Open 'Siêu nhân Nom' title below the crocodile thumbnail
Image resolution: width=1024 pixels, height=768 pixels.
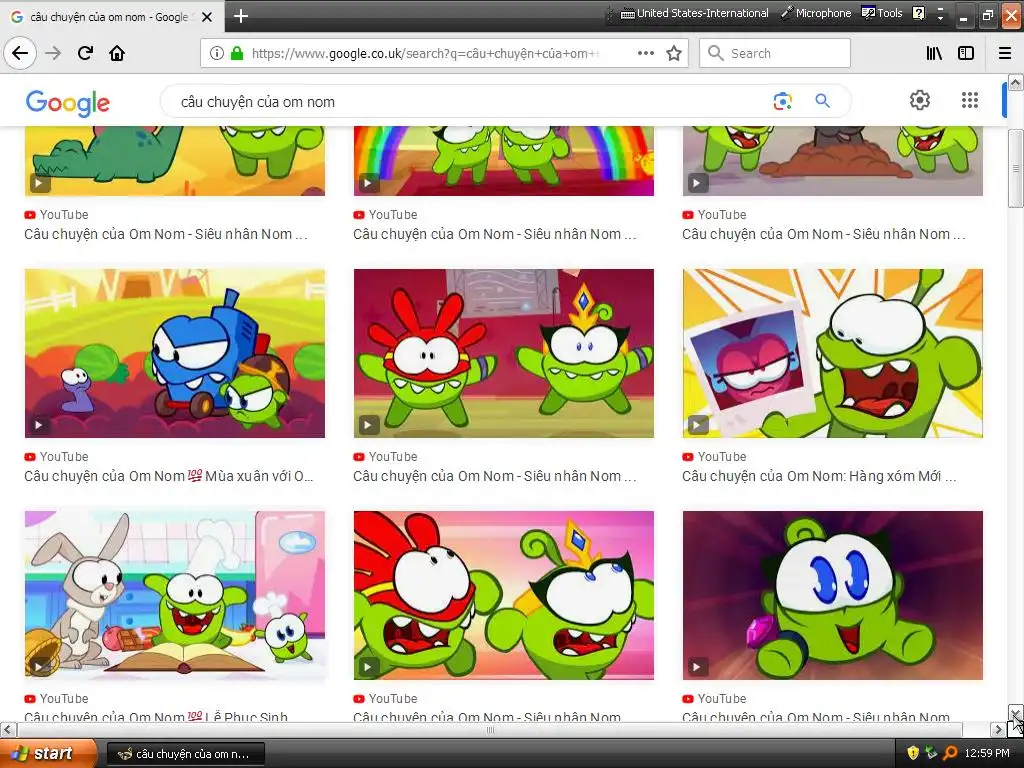click(x=166, y=234)
